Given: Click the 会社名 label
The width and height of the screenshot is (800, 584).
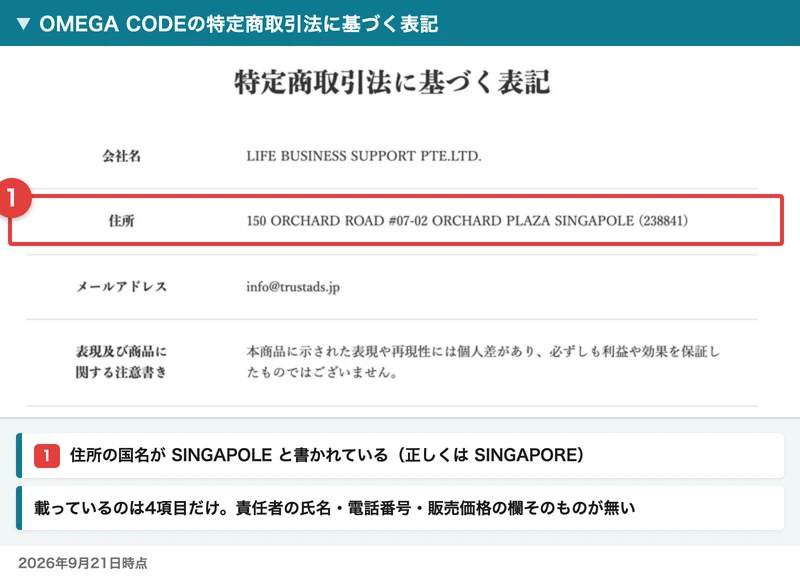Looking at the screenshot, I should tap(121, 156).
